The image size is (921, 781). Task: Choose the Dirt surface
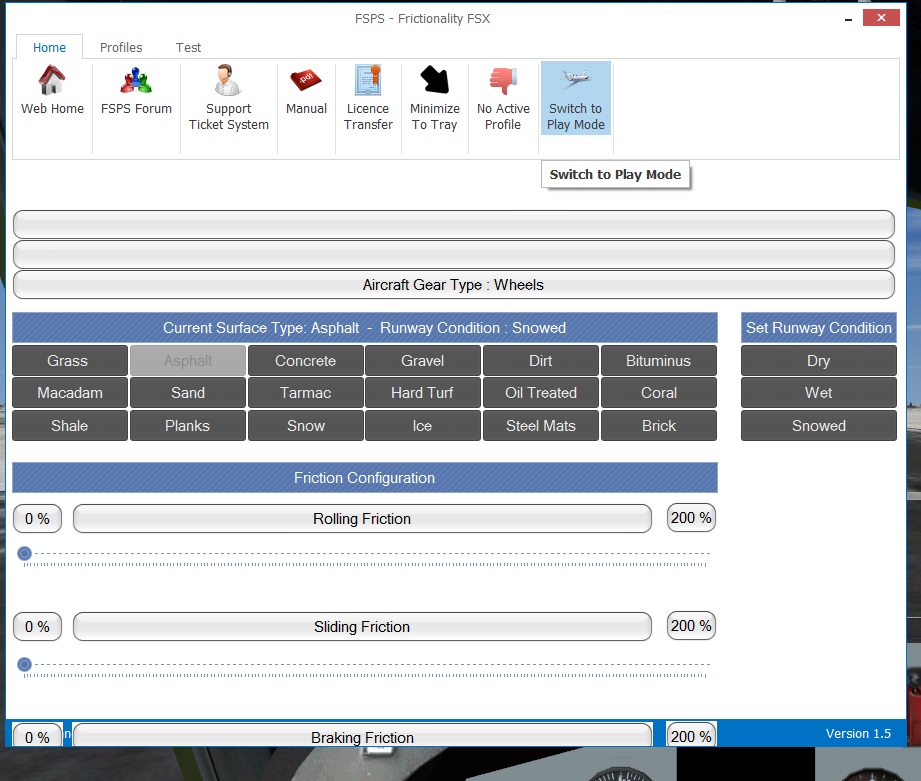click(x=541, y=361)
